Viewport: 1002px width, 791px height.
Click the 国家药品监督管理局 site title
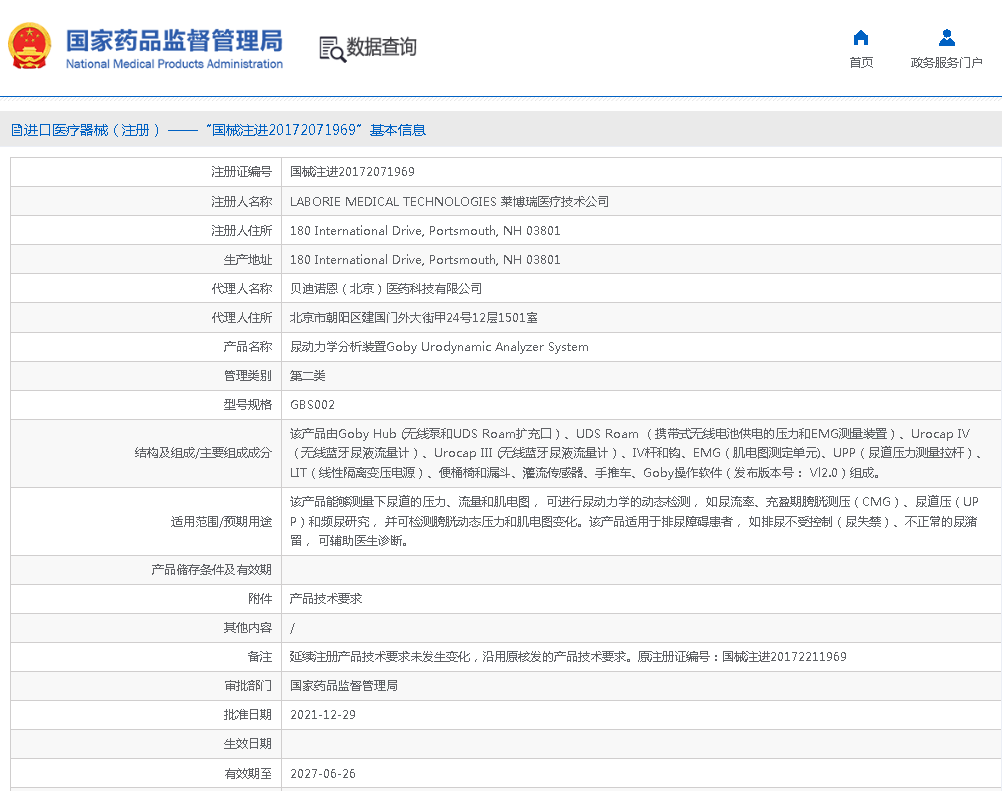174,40
